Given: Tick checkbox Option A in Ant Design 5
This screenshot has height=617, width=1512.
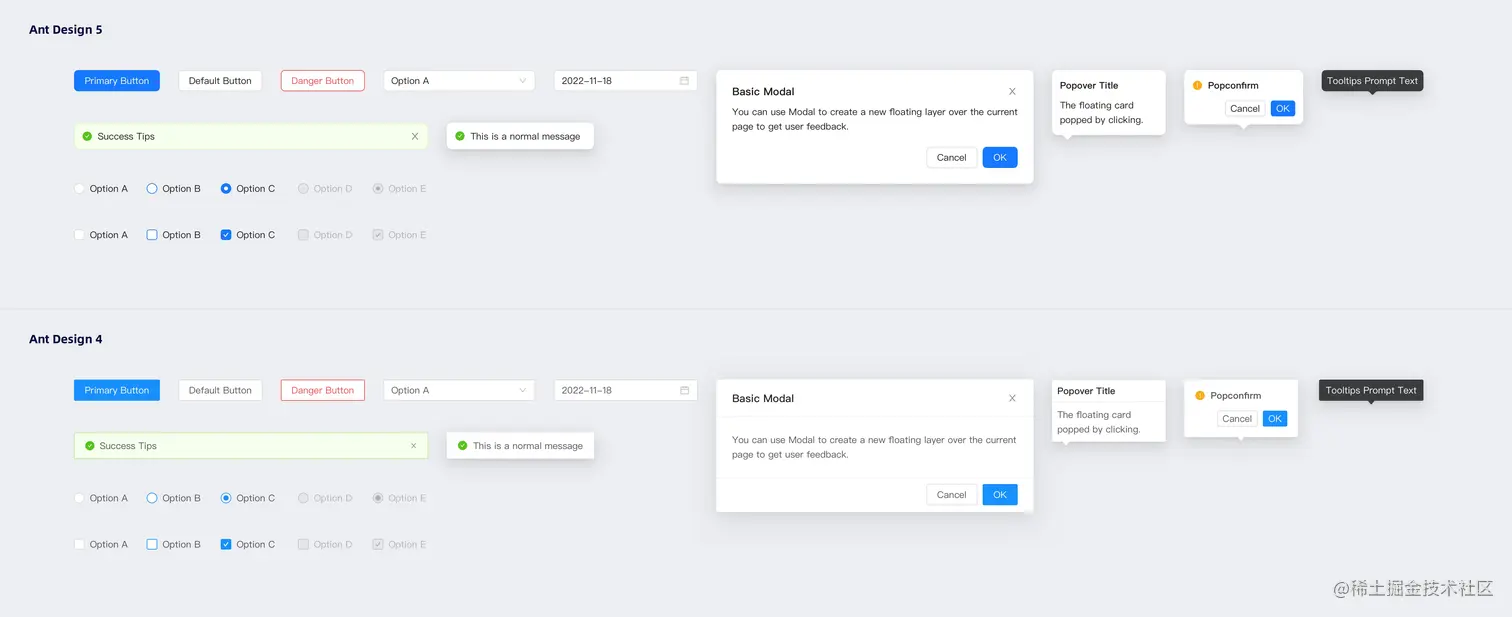Looking at the screenshot, I should coord(79,235).
